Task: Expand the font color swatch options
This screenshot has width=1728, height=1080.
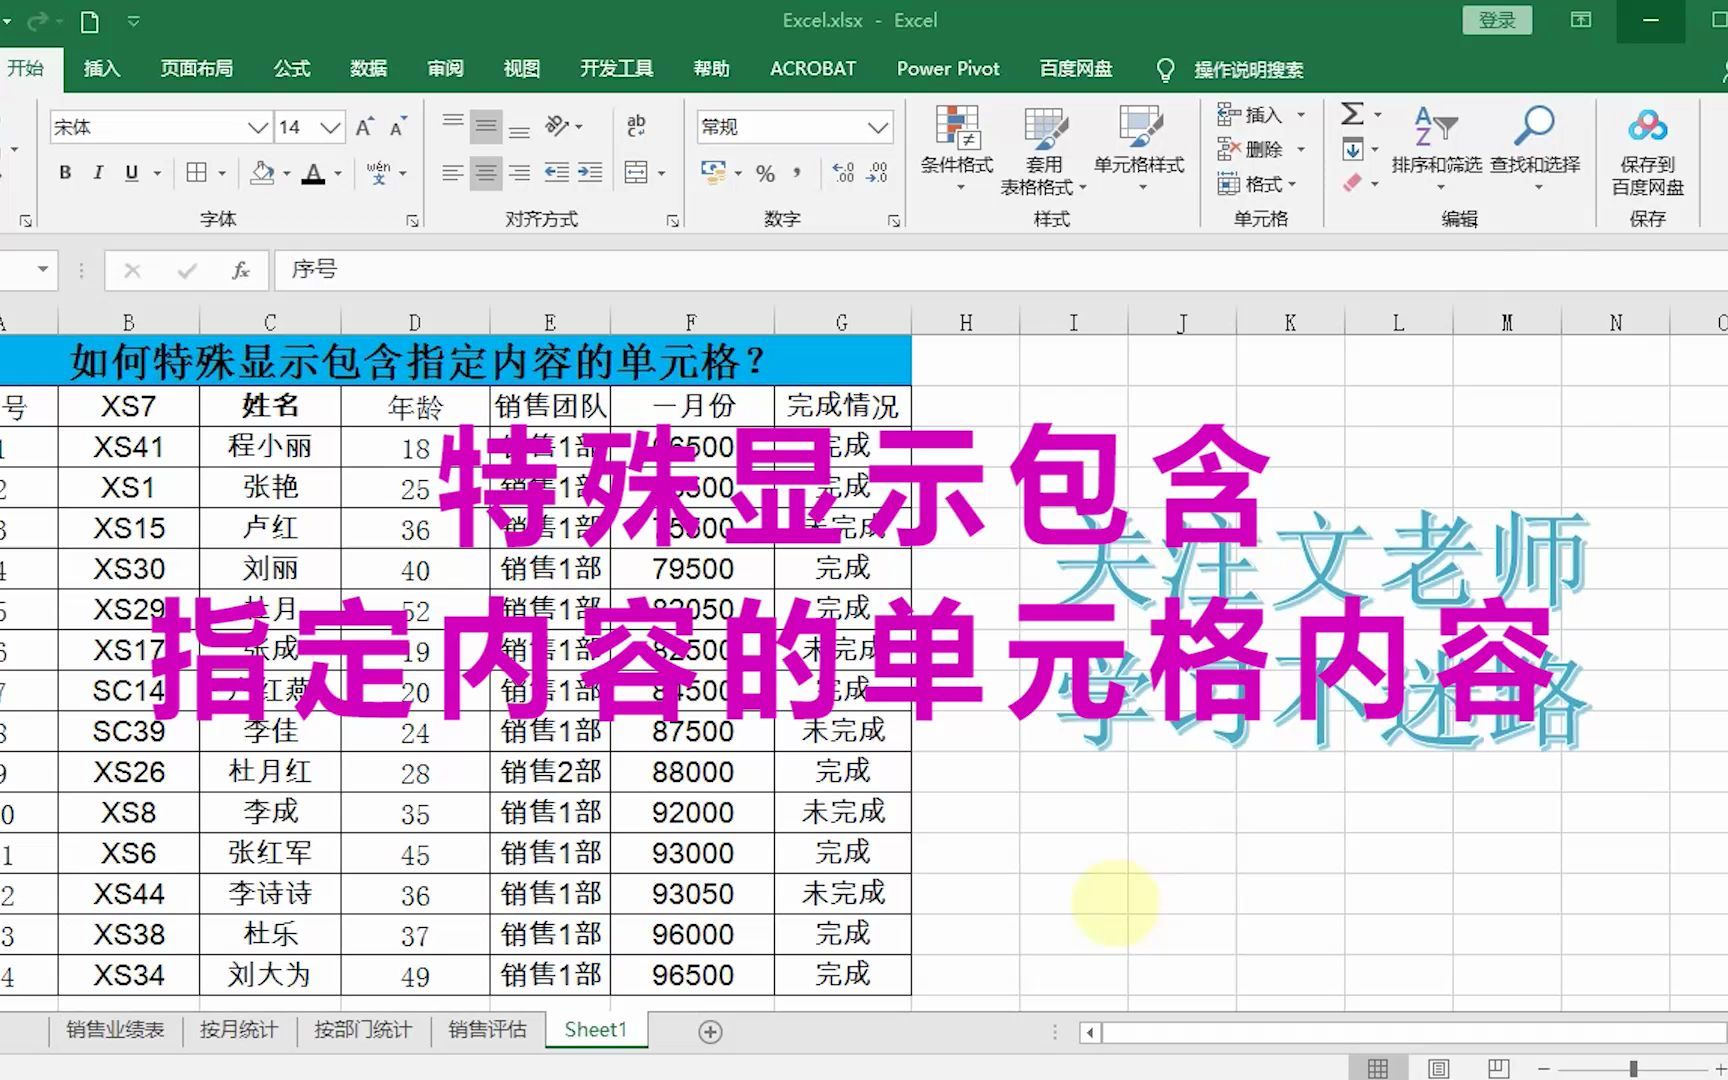Action: tap(338, 172)
